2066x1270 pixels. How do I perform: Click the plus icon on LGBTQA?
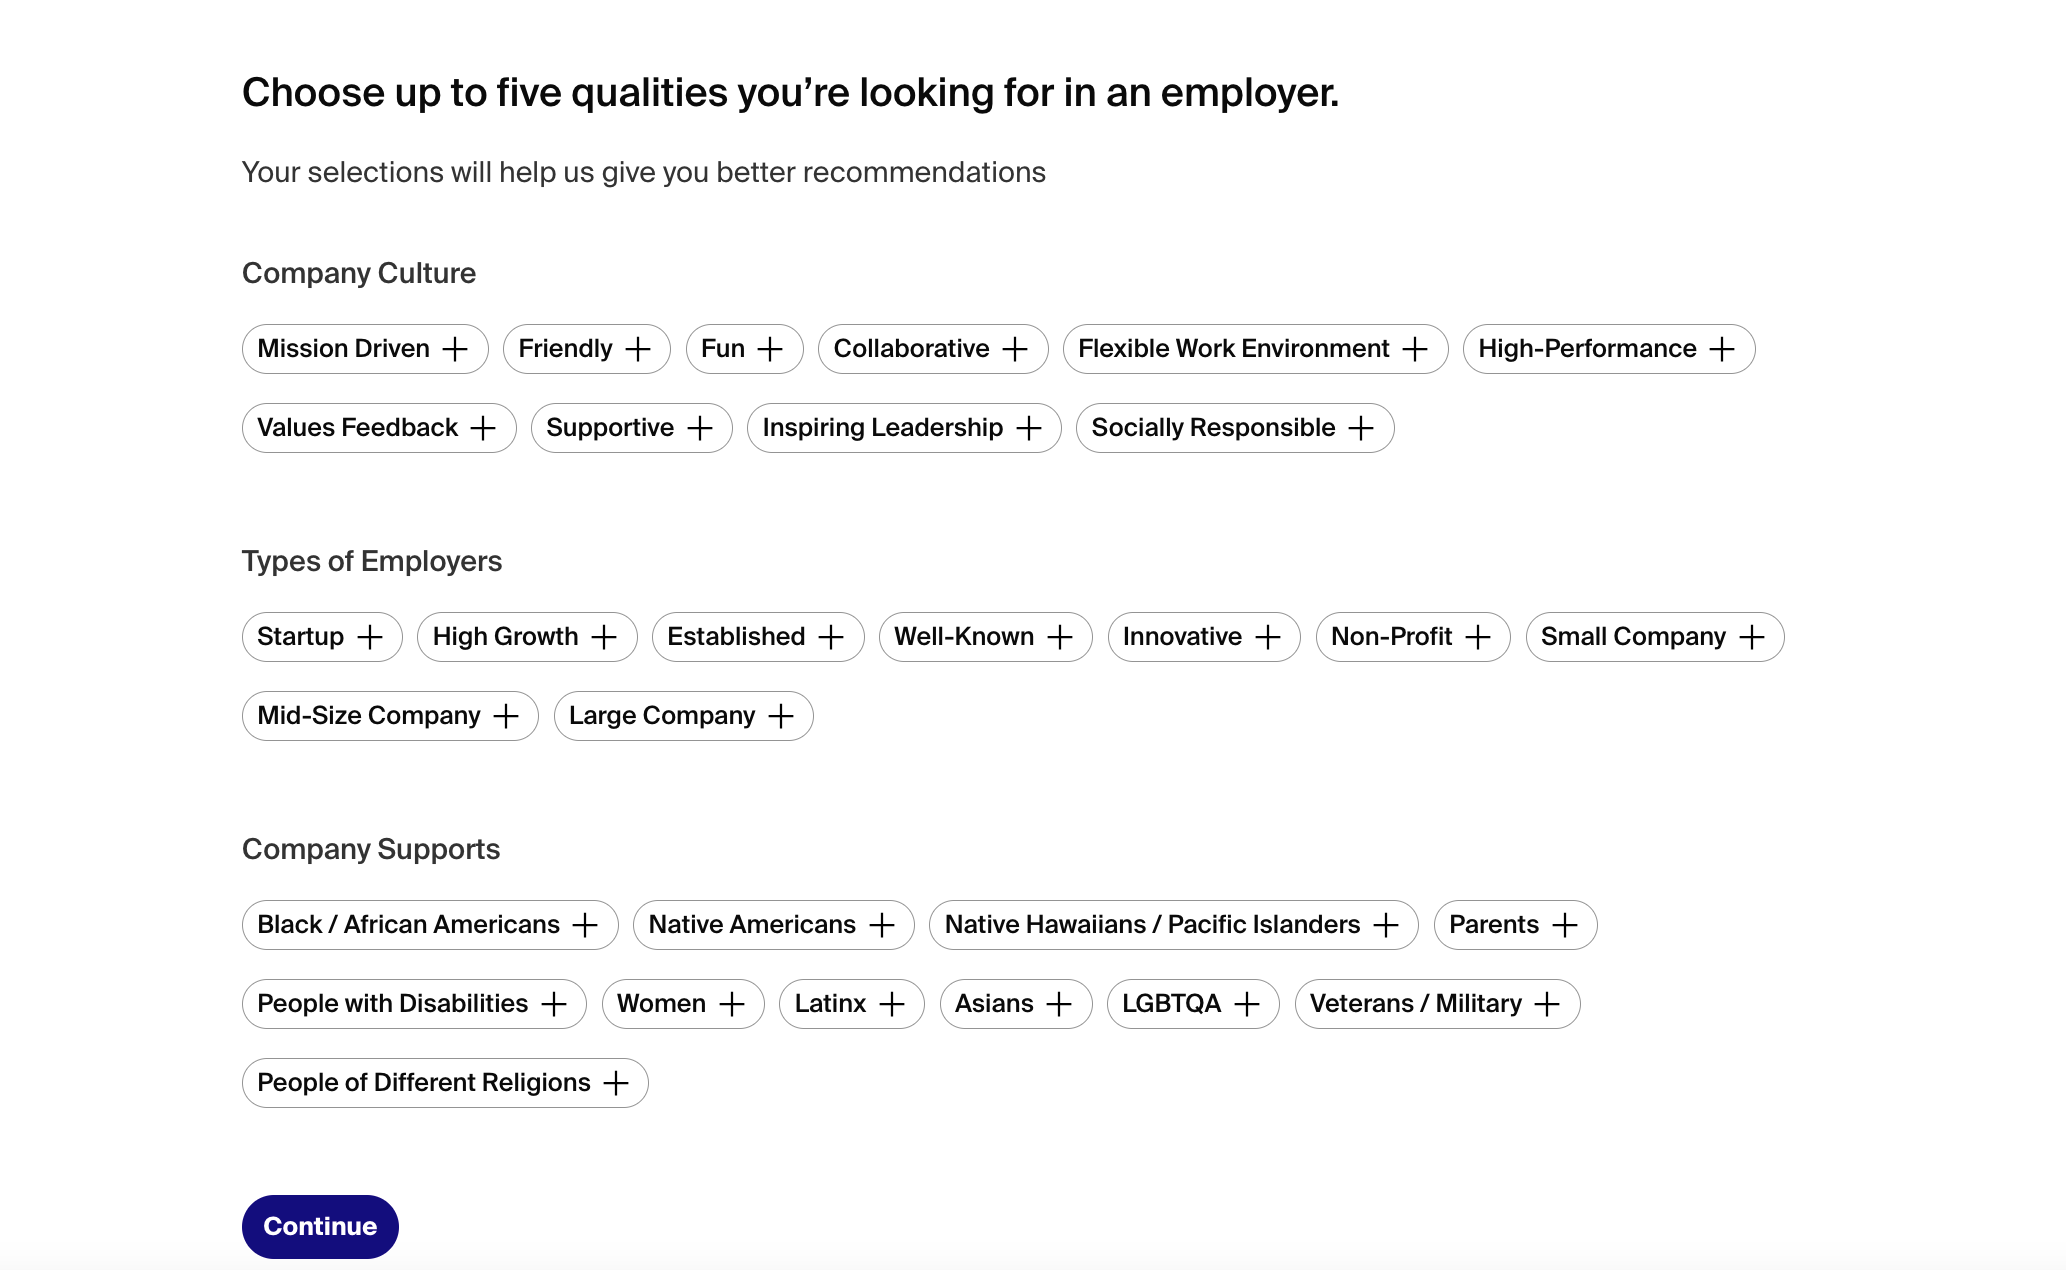(1247, 1004)
